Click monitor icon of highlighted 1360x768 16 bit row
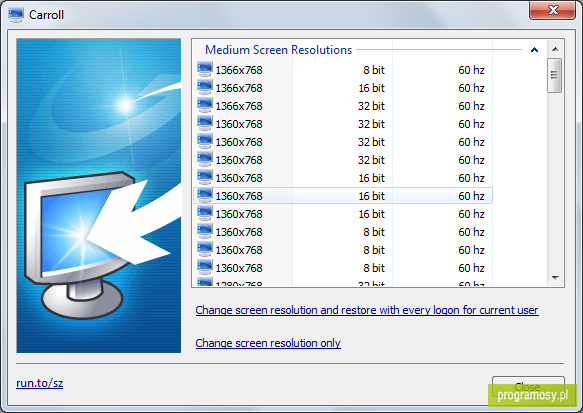The image size is (583, 413). click(204, 195)
